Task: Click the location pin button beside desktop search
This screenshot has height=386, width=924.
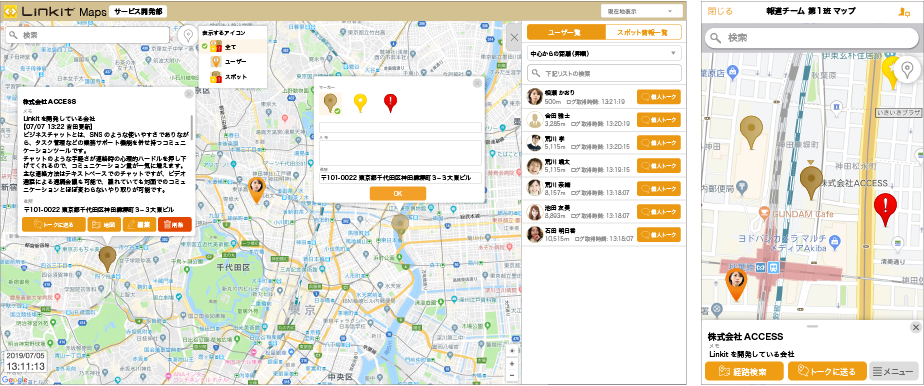Action: (188, 35)
